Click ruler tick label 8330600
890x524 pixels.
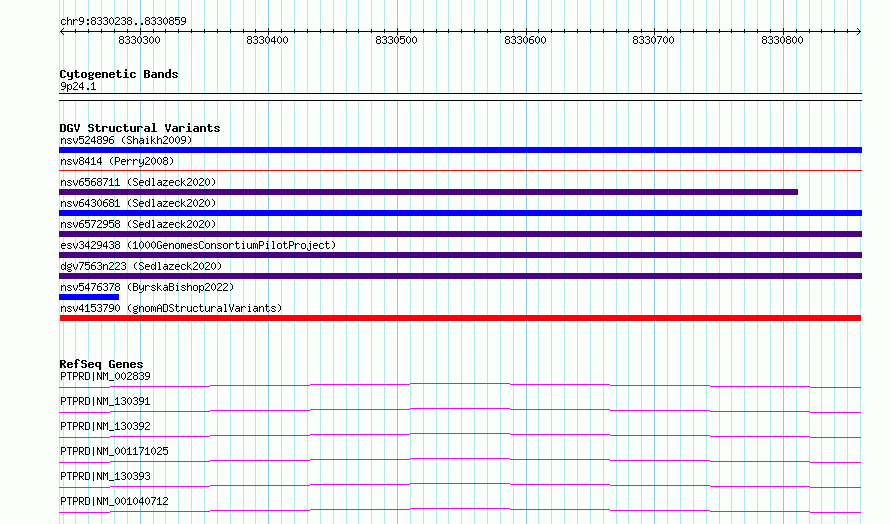tap(525, 40)
